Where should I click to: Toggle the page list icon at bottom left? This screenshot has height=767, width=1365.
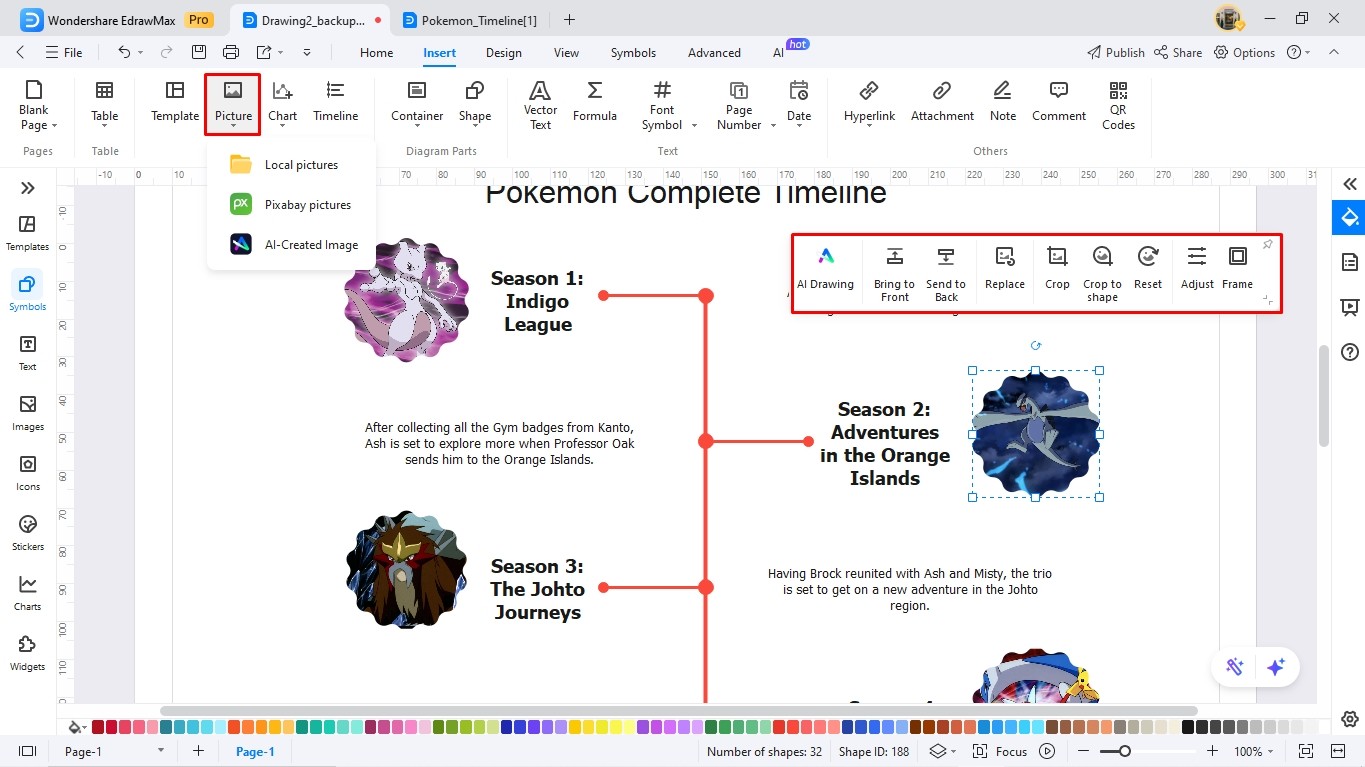pos(28,751)
